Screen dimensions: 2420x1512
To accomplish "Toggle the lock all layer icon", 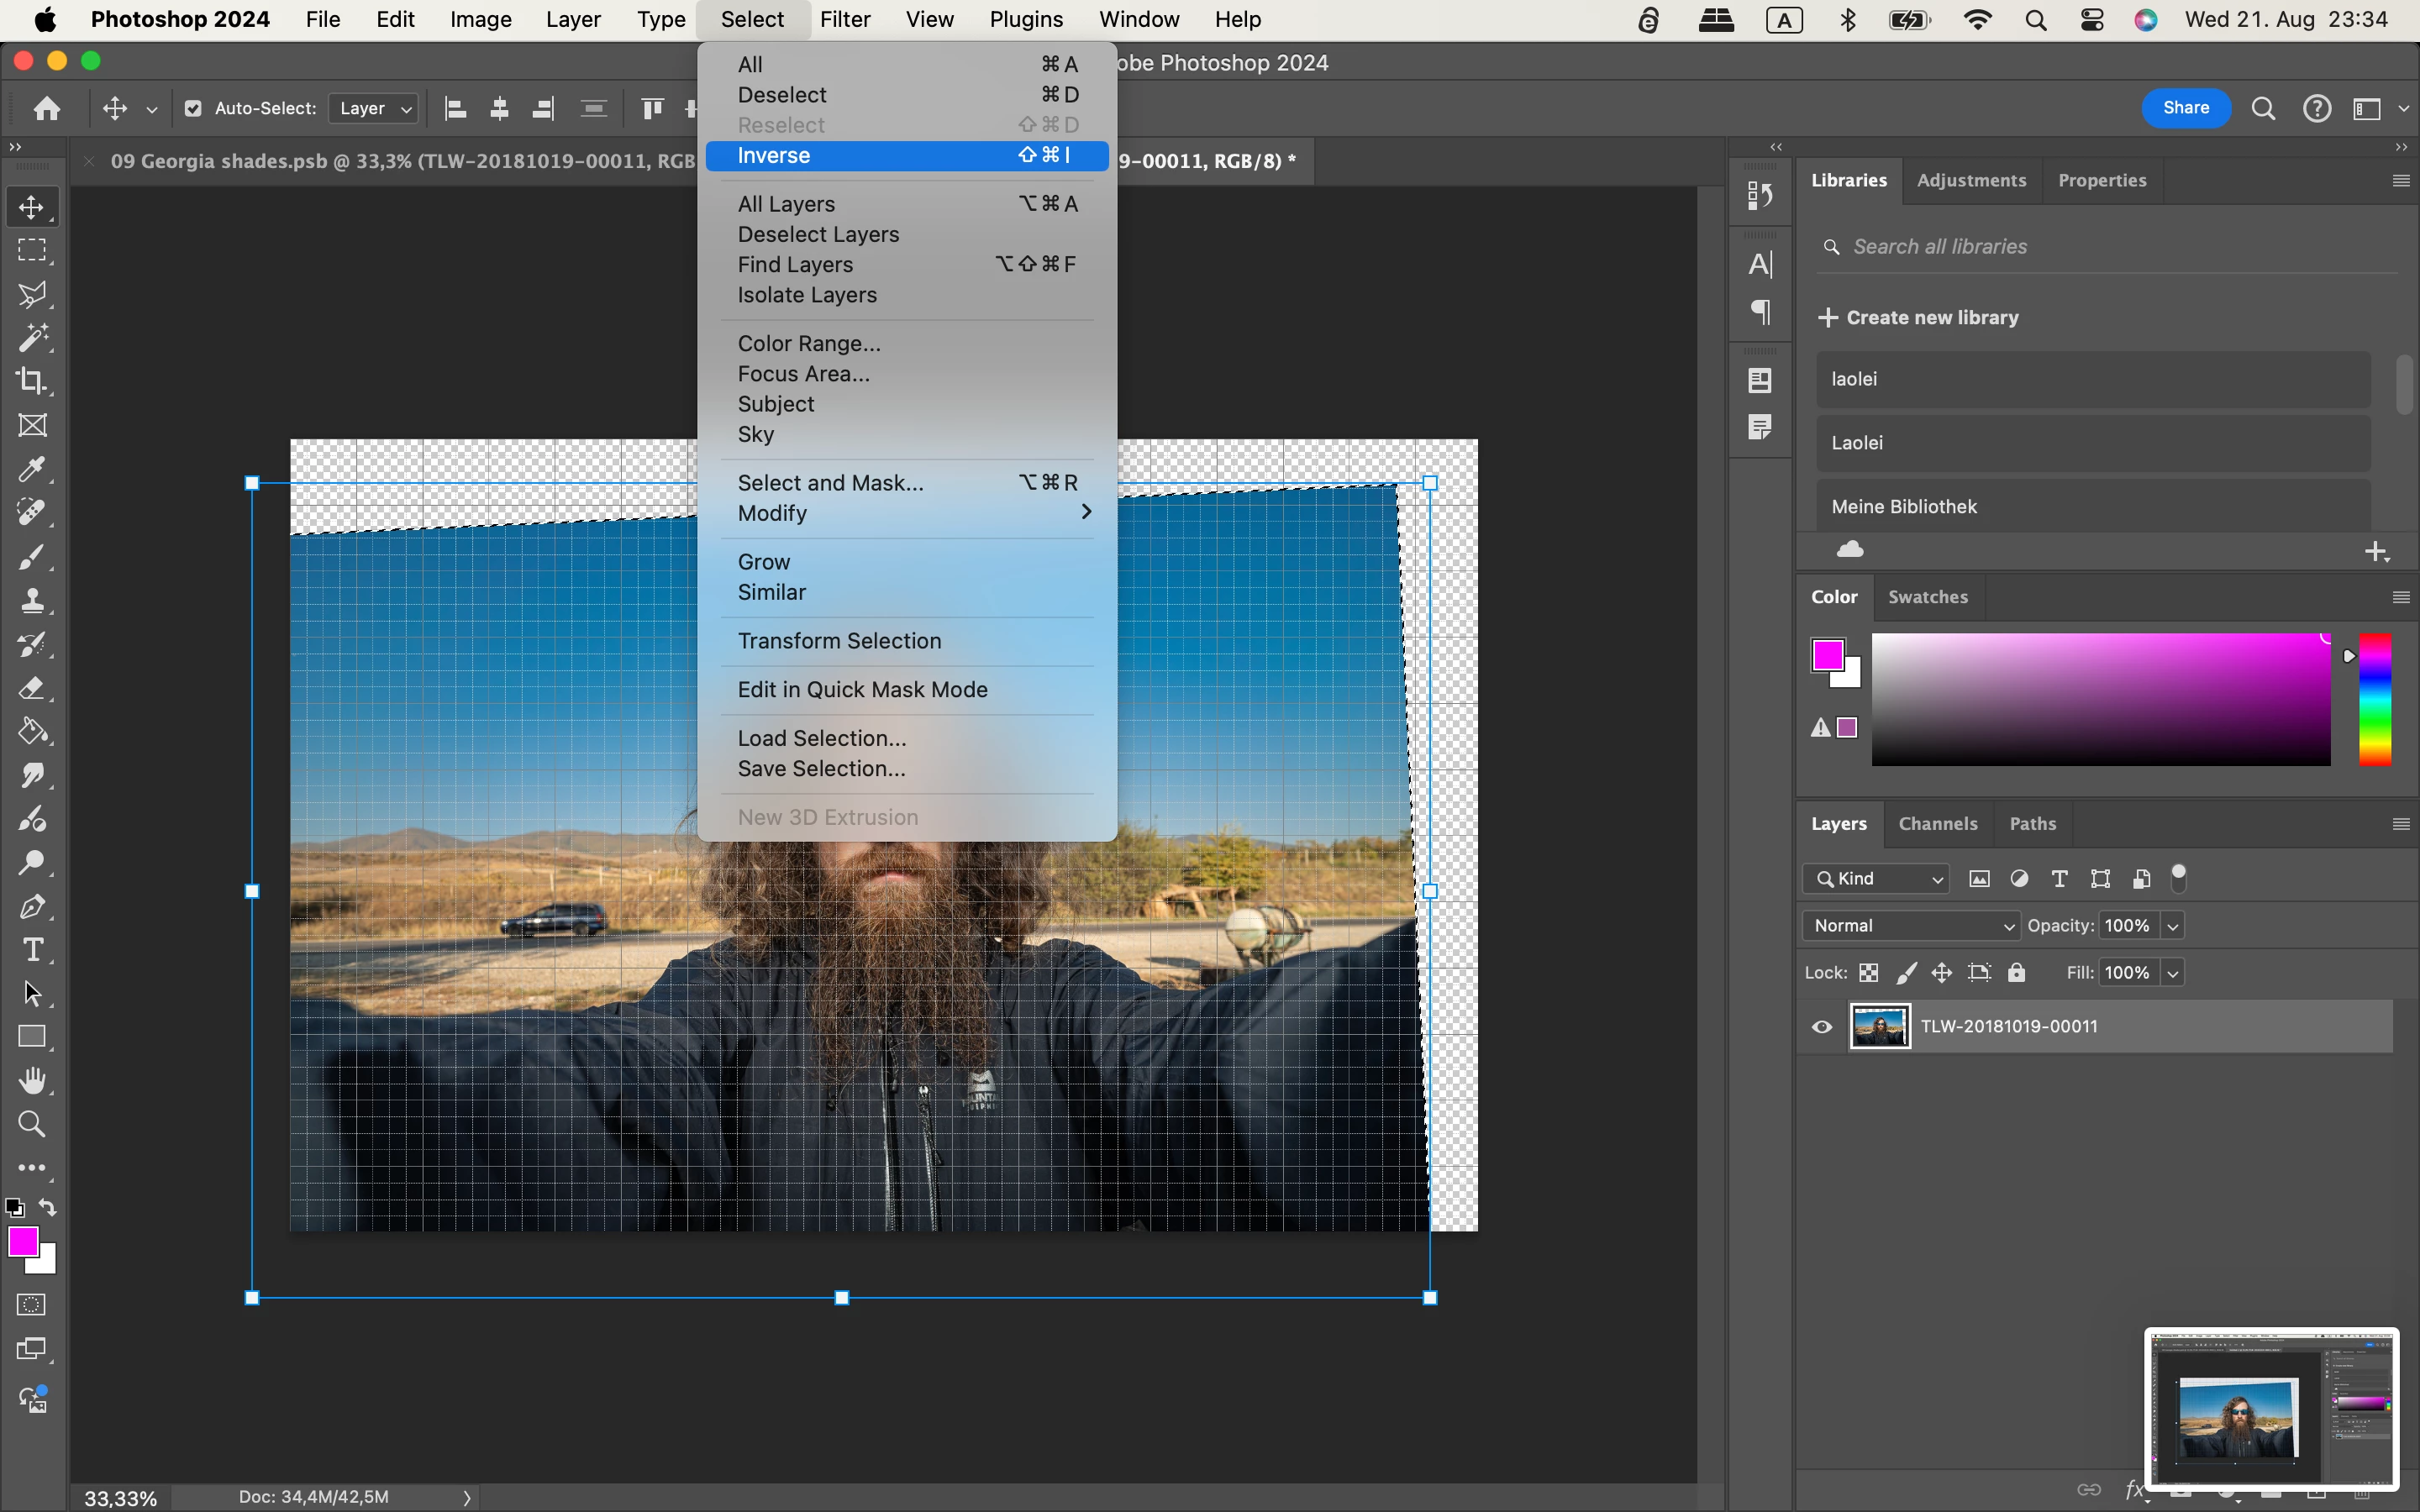I will click(x=2016, y=972).
